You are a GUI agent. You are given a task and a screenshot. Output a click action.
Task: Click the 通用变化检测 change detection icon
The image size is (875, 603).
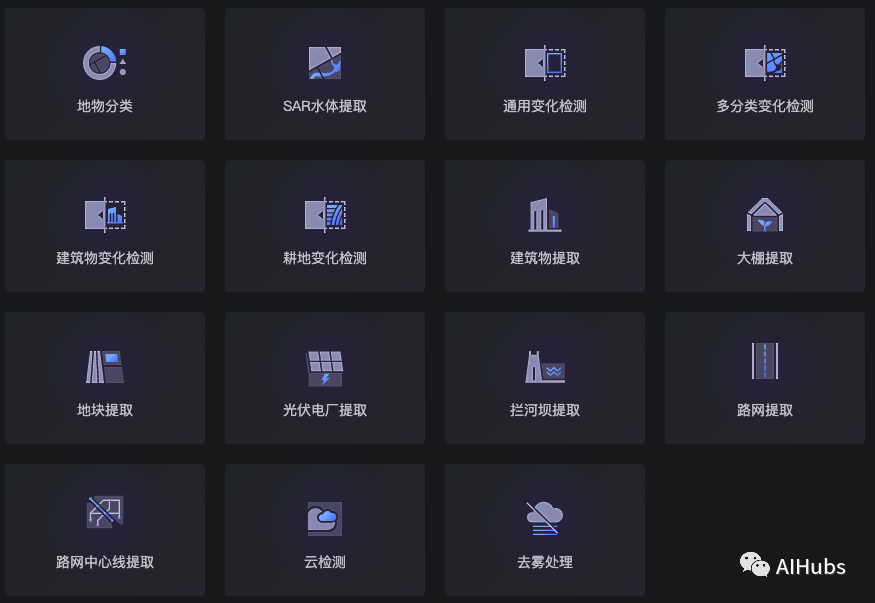544,60
